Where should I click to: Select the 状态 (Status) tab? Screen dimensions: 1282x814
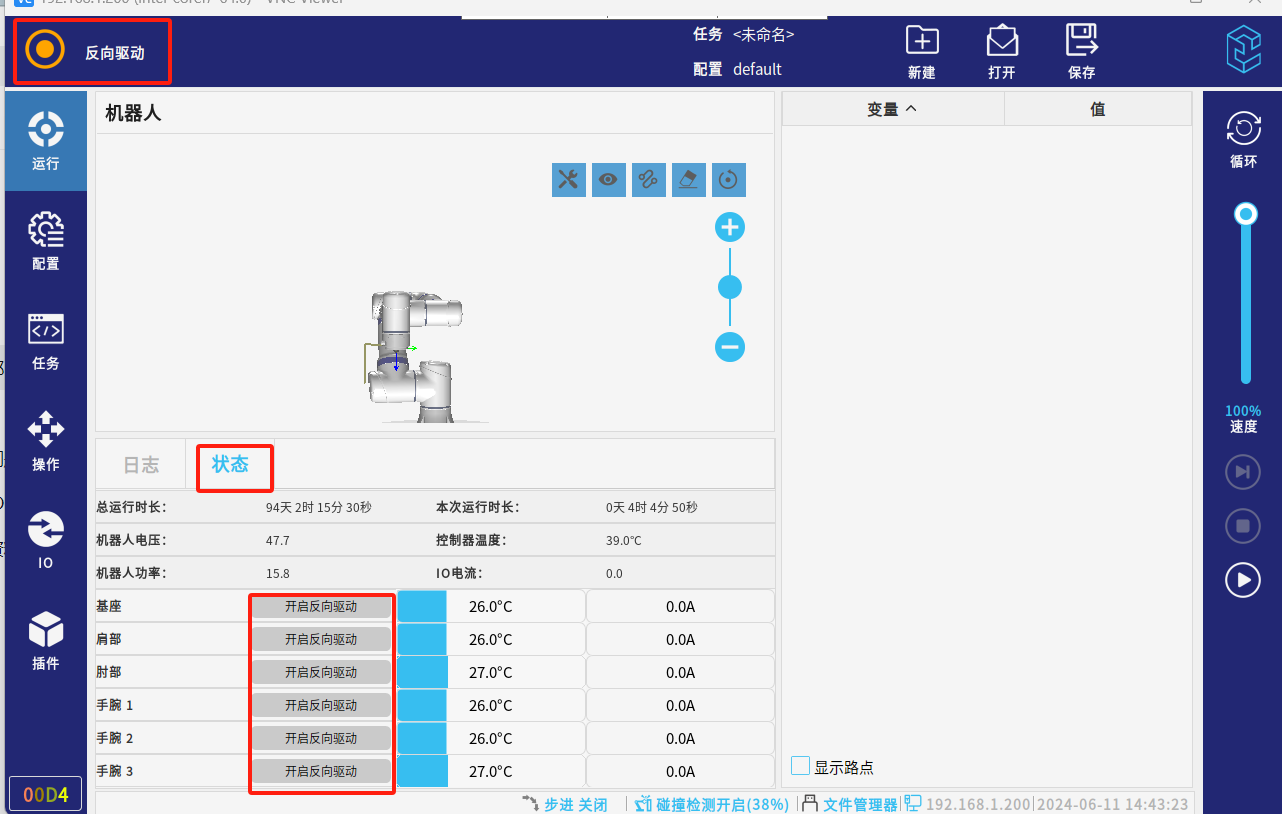(x=230, y=464)
